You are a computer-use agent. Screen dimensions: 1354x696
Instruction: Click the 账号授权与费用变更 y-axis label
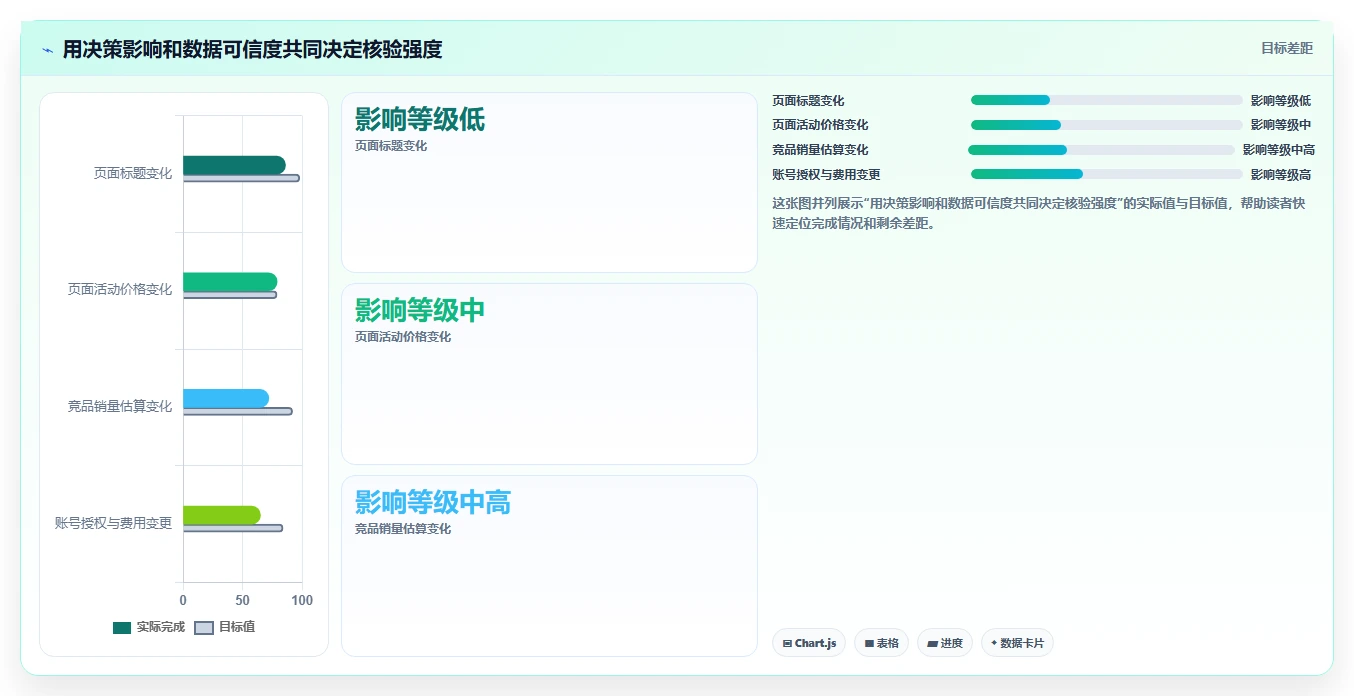click(114, 523)
